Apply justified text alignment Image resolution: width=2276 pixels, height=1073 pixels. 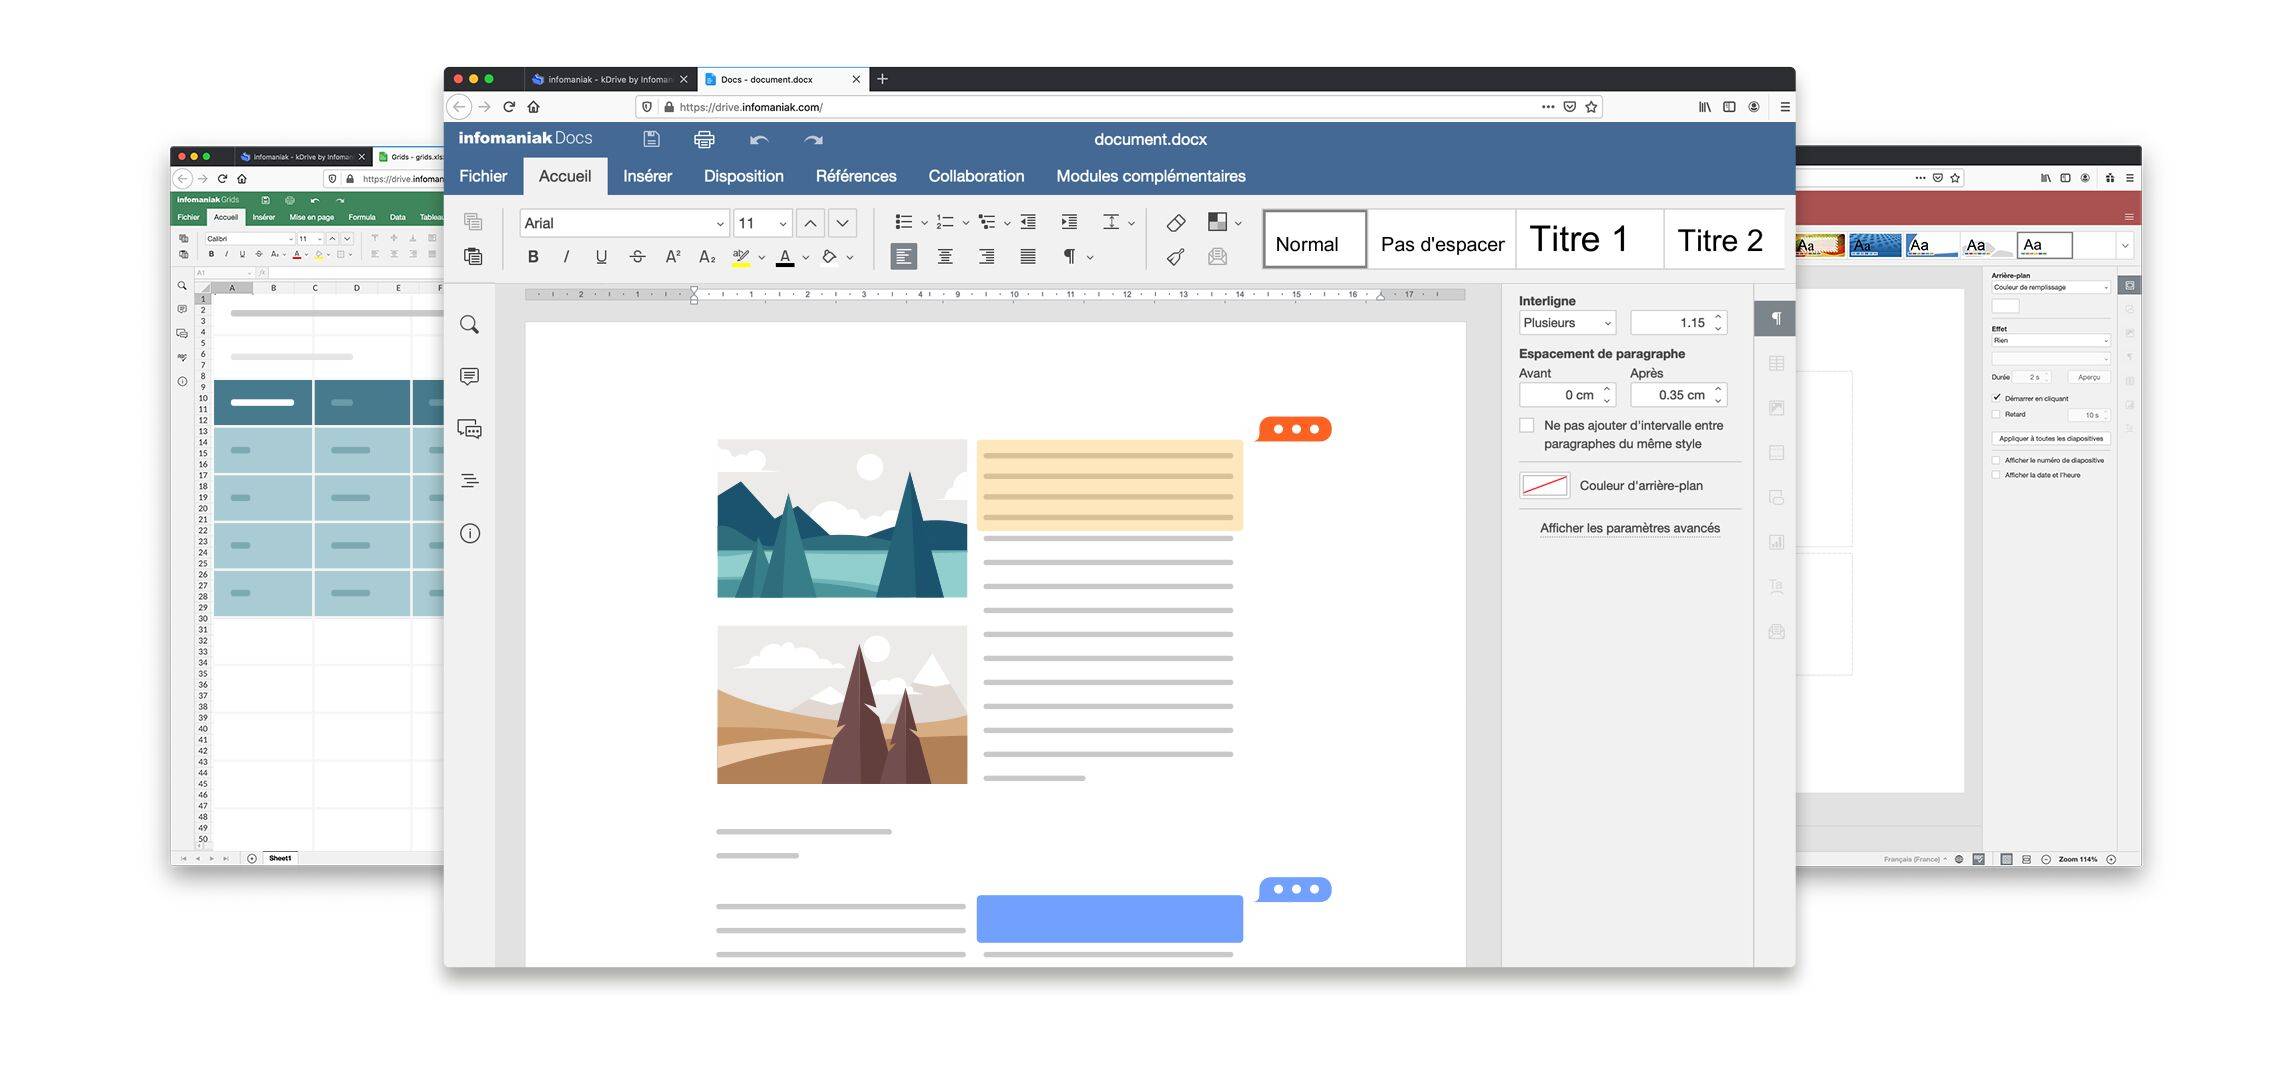1028,256
